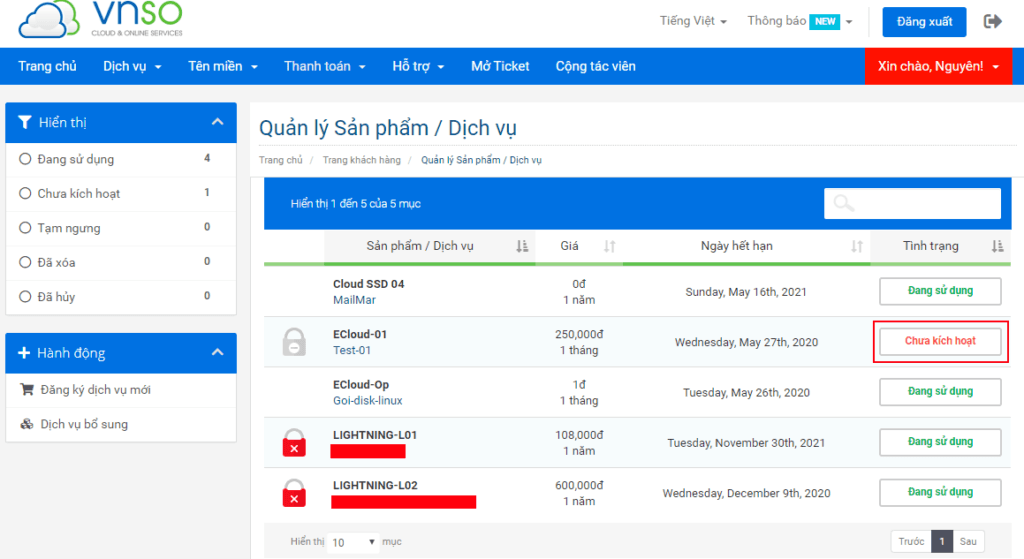
Task: Click page 1 in pagination
Action: pos(942,541)
